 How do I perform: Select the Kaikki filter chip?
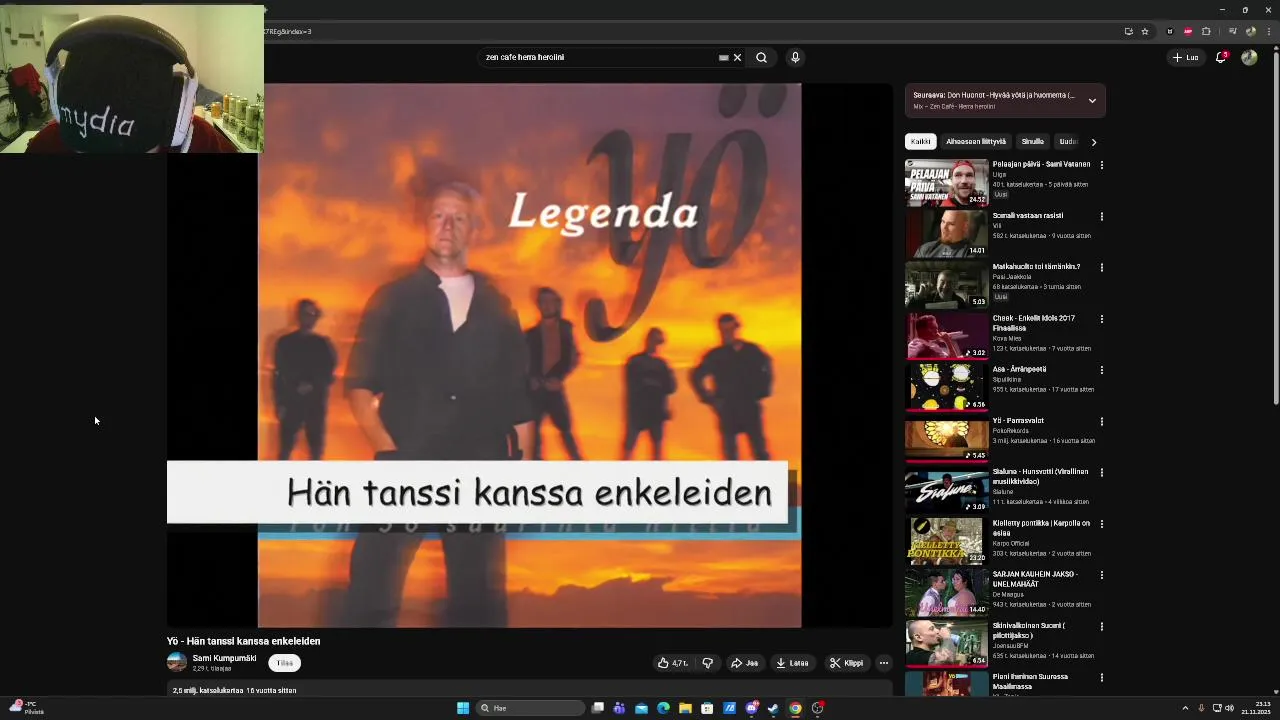[920, 142]
